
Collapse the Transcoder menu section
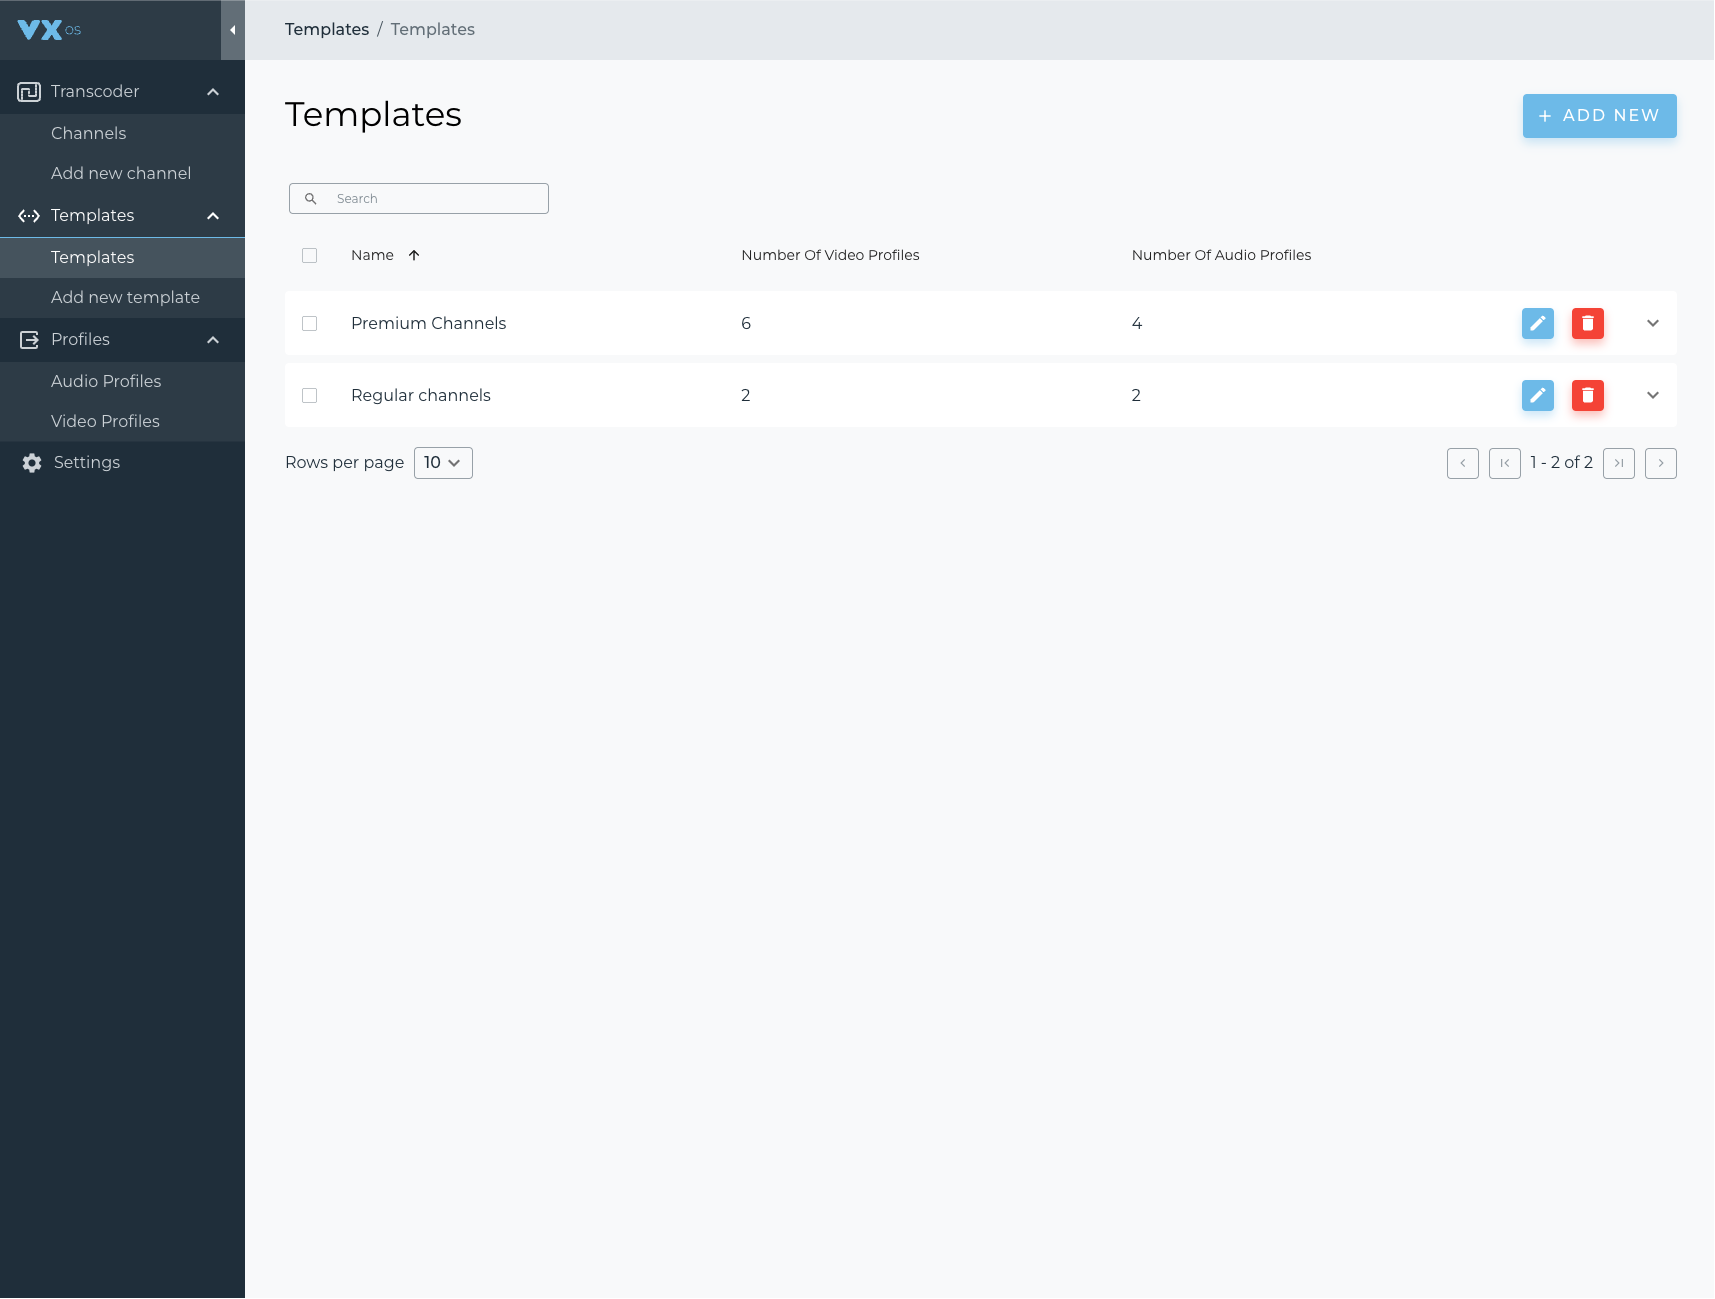coord(213,92)
